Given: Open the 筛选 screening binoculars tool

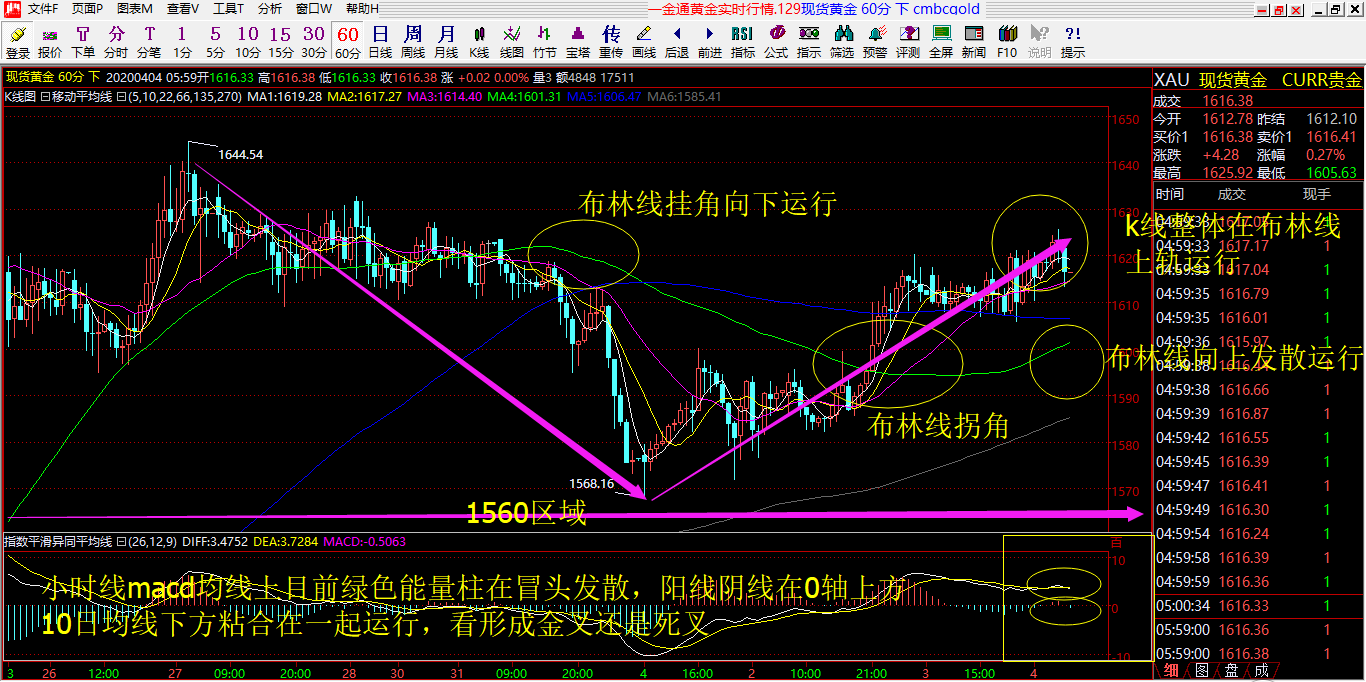Looking at the screenshot, I should click(x=842, y=42).
